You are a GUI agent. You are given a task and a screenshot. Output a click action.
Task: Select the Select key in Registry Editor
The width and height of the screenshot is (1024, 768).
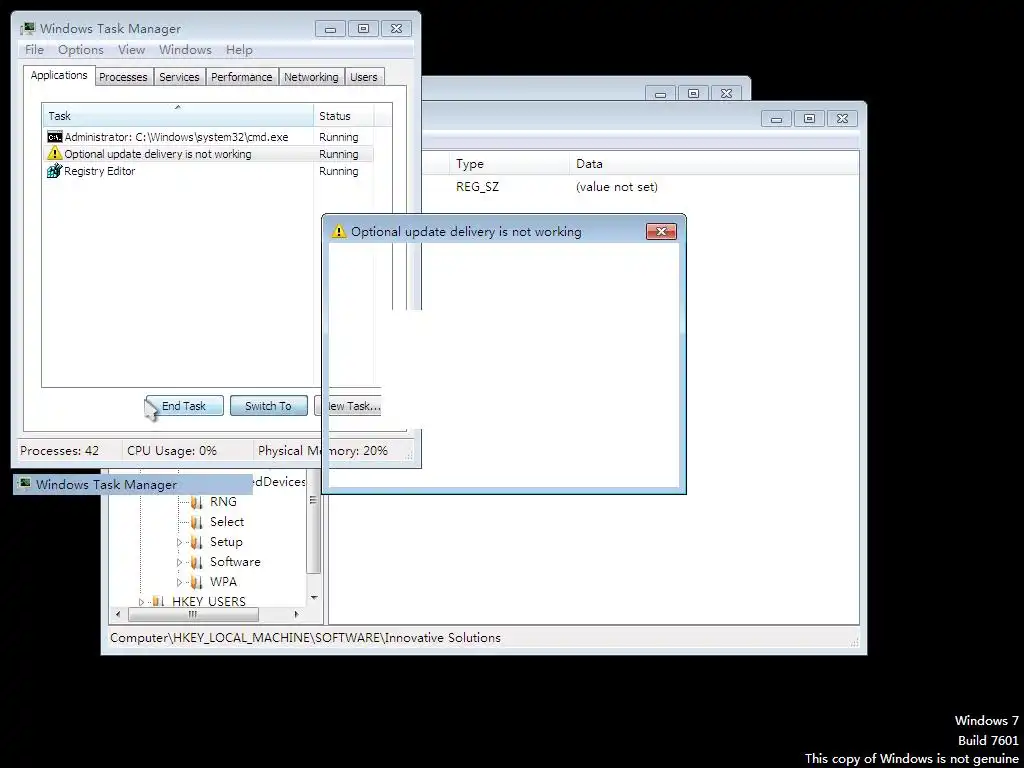[x=227, y=522]
